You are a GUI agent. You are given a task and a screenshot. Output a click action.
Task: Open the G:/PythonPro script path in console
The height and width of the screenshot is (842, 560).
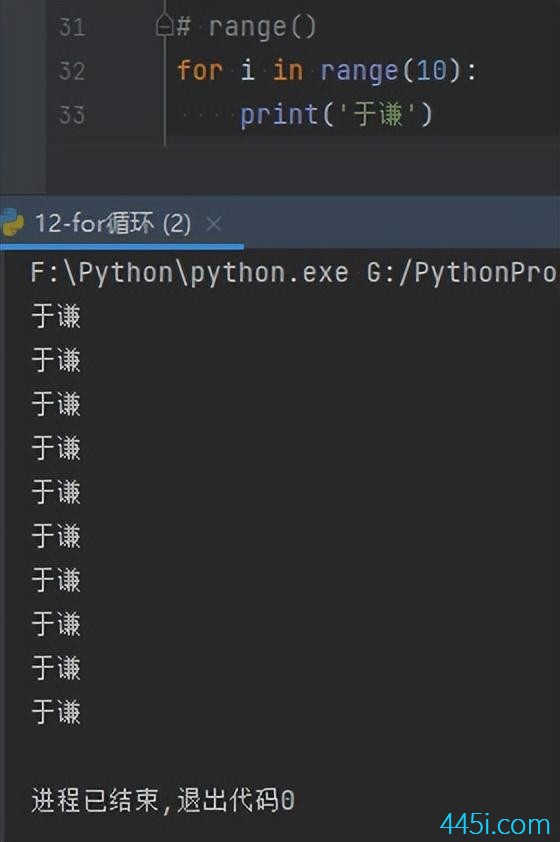click(462, 273)
